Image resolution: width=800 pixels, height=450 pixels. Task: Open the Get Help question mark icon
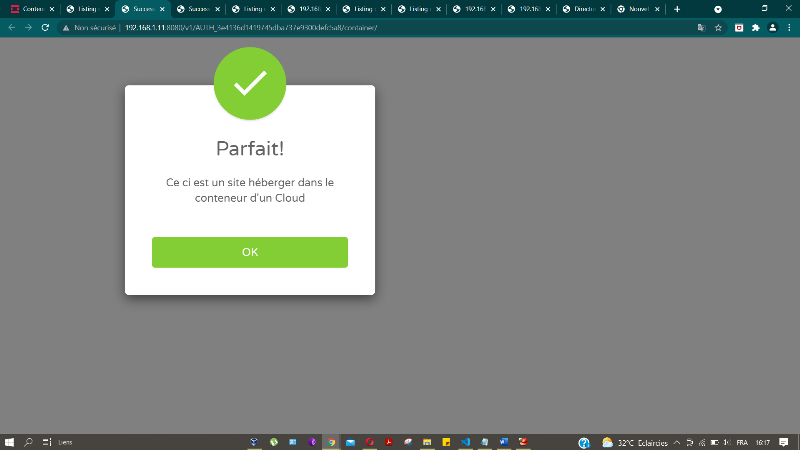pyautogui.click(x=584, y=442)
